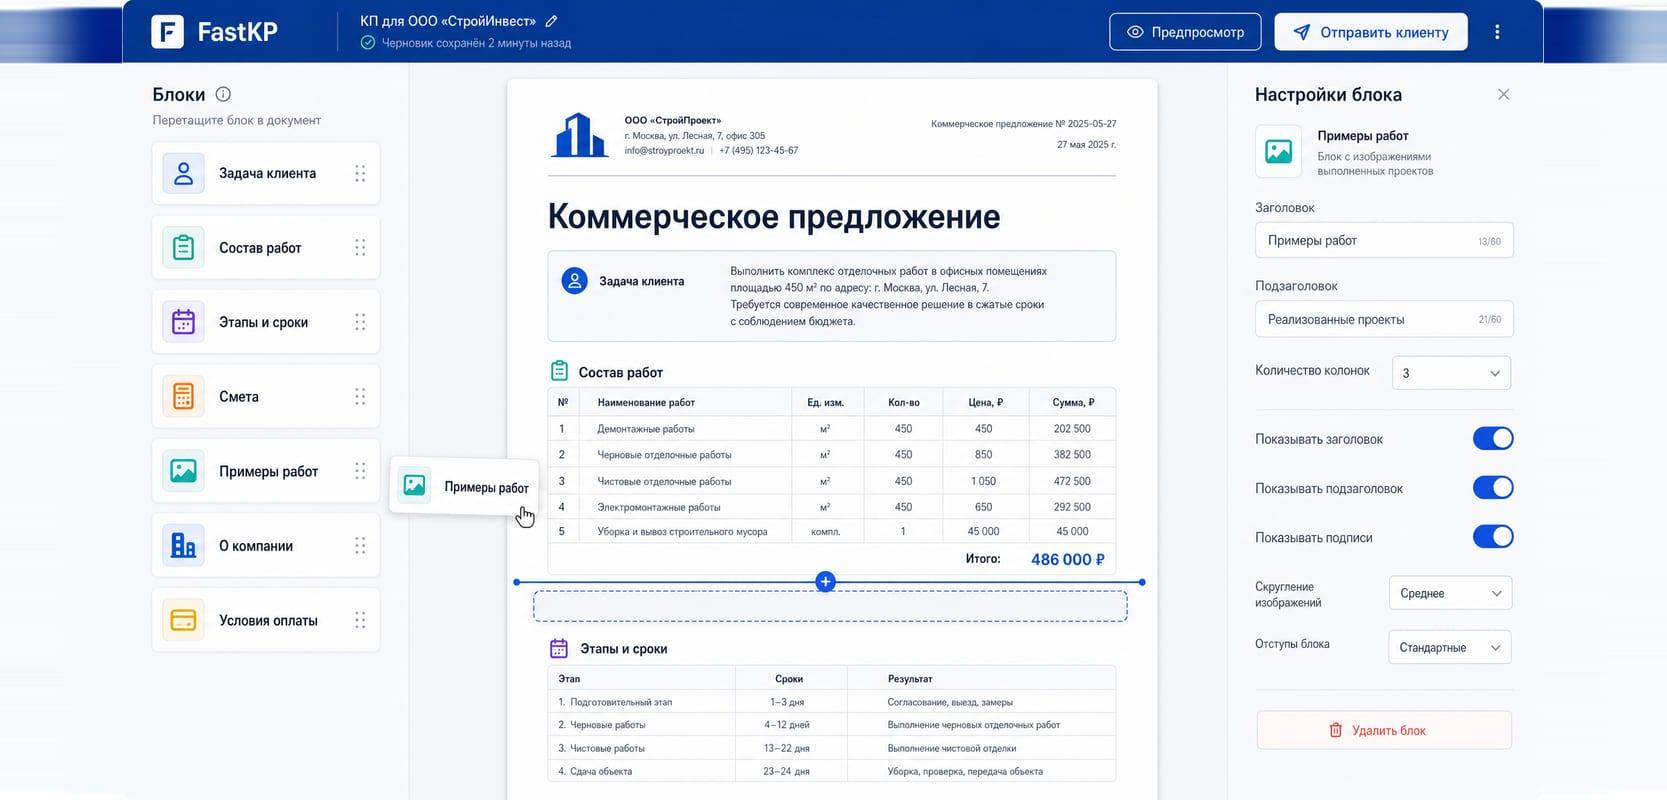Click the Чистовые отделочные работы row

click(x=832, y=481)
